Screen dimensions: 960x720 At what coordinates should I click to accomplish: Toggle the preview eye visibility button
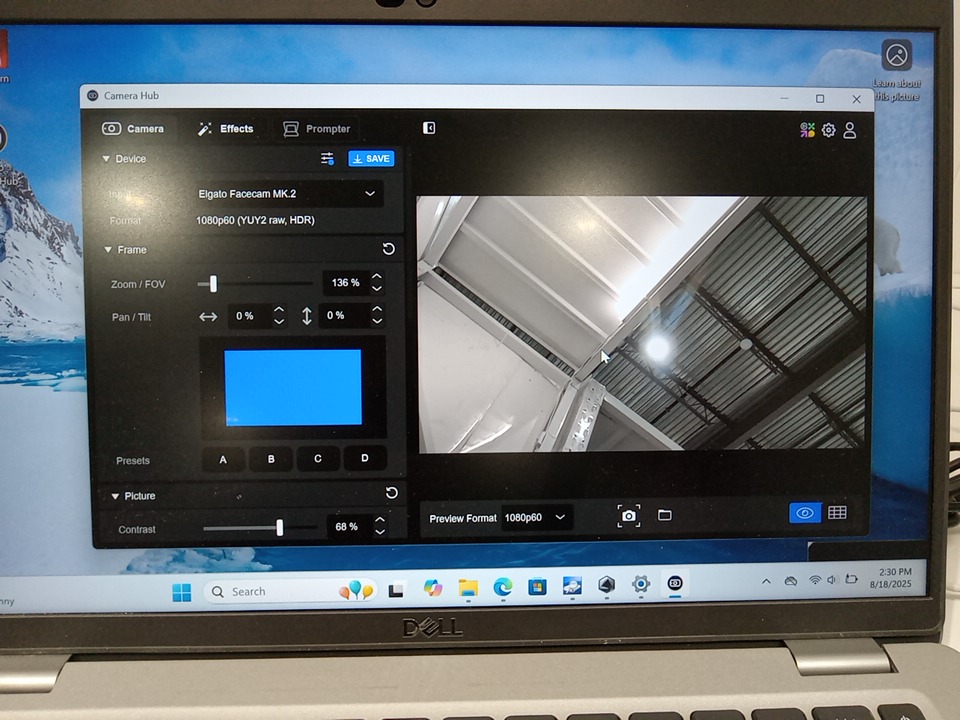point(804,513)
